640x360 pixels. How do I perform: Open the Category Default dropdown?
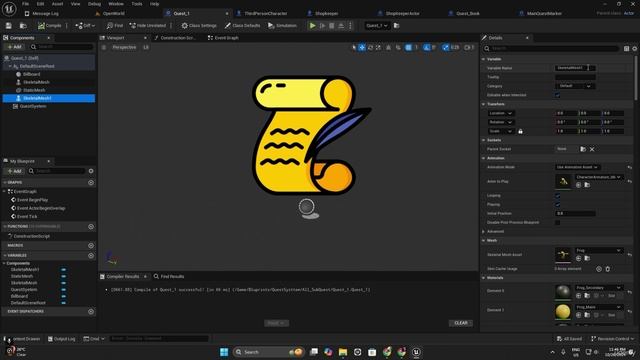pos(575,86)
